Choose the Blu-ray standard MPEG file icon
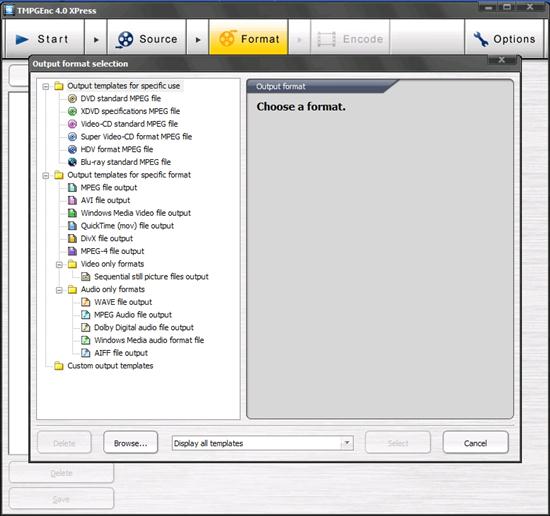The width and height of the screenshot is (550, 516). (x=72, y=162)
